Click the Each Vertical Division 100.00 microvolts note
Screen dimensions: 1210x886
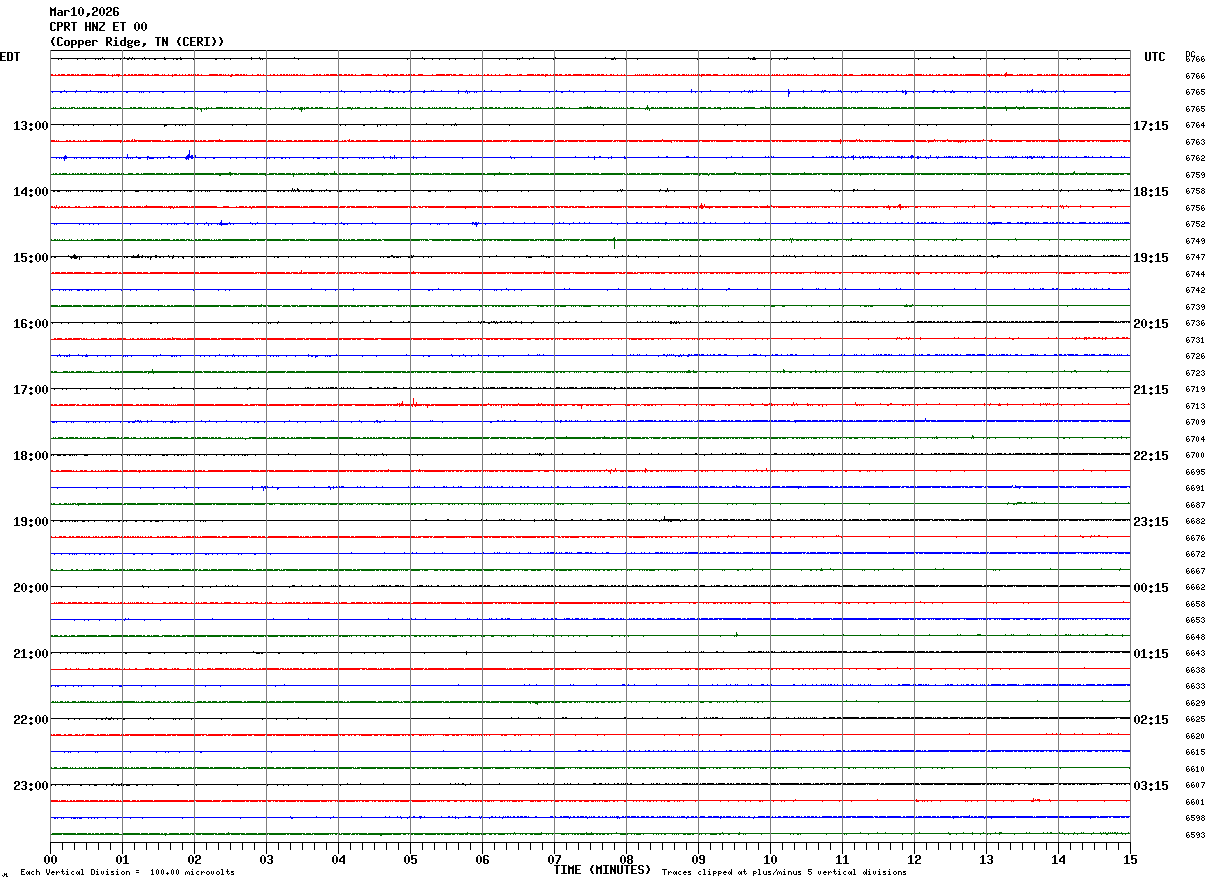click(x=127, y=873)
